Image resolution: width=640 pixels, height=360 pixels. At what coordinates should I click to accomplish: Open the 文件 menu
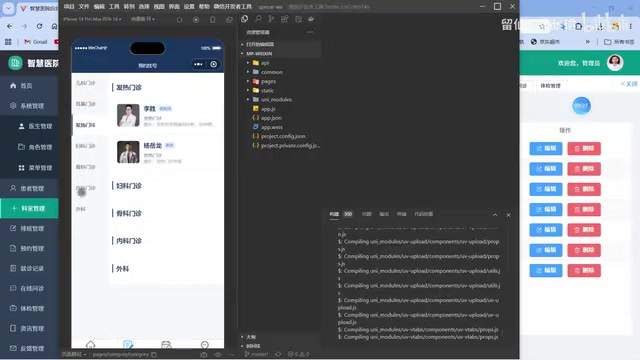tap(84, 7)
